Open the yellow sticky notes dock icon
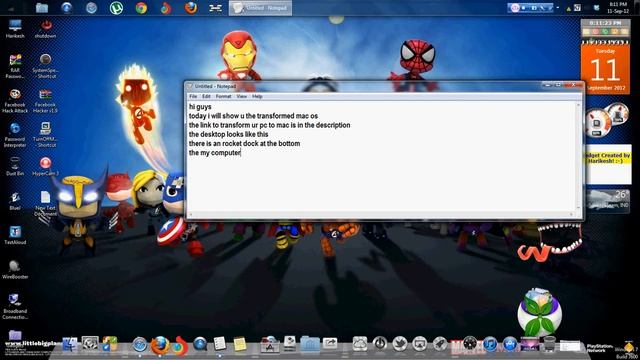The height and width of the screenshot is (360, 640). coord(240,344)
